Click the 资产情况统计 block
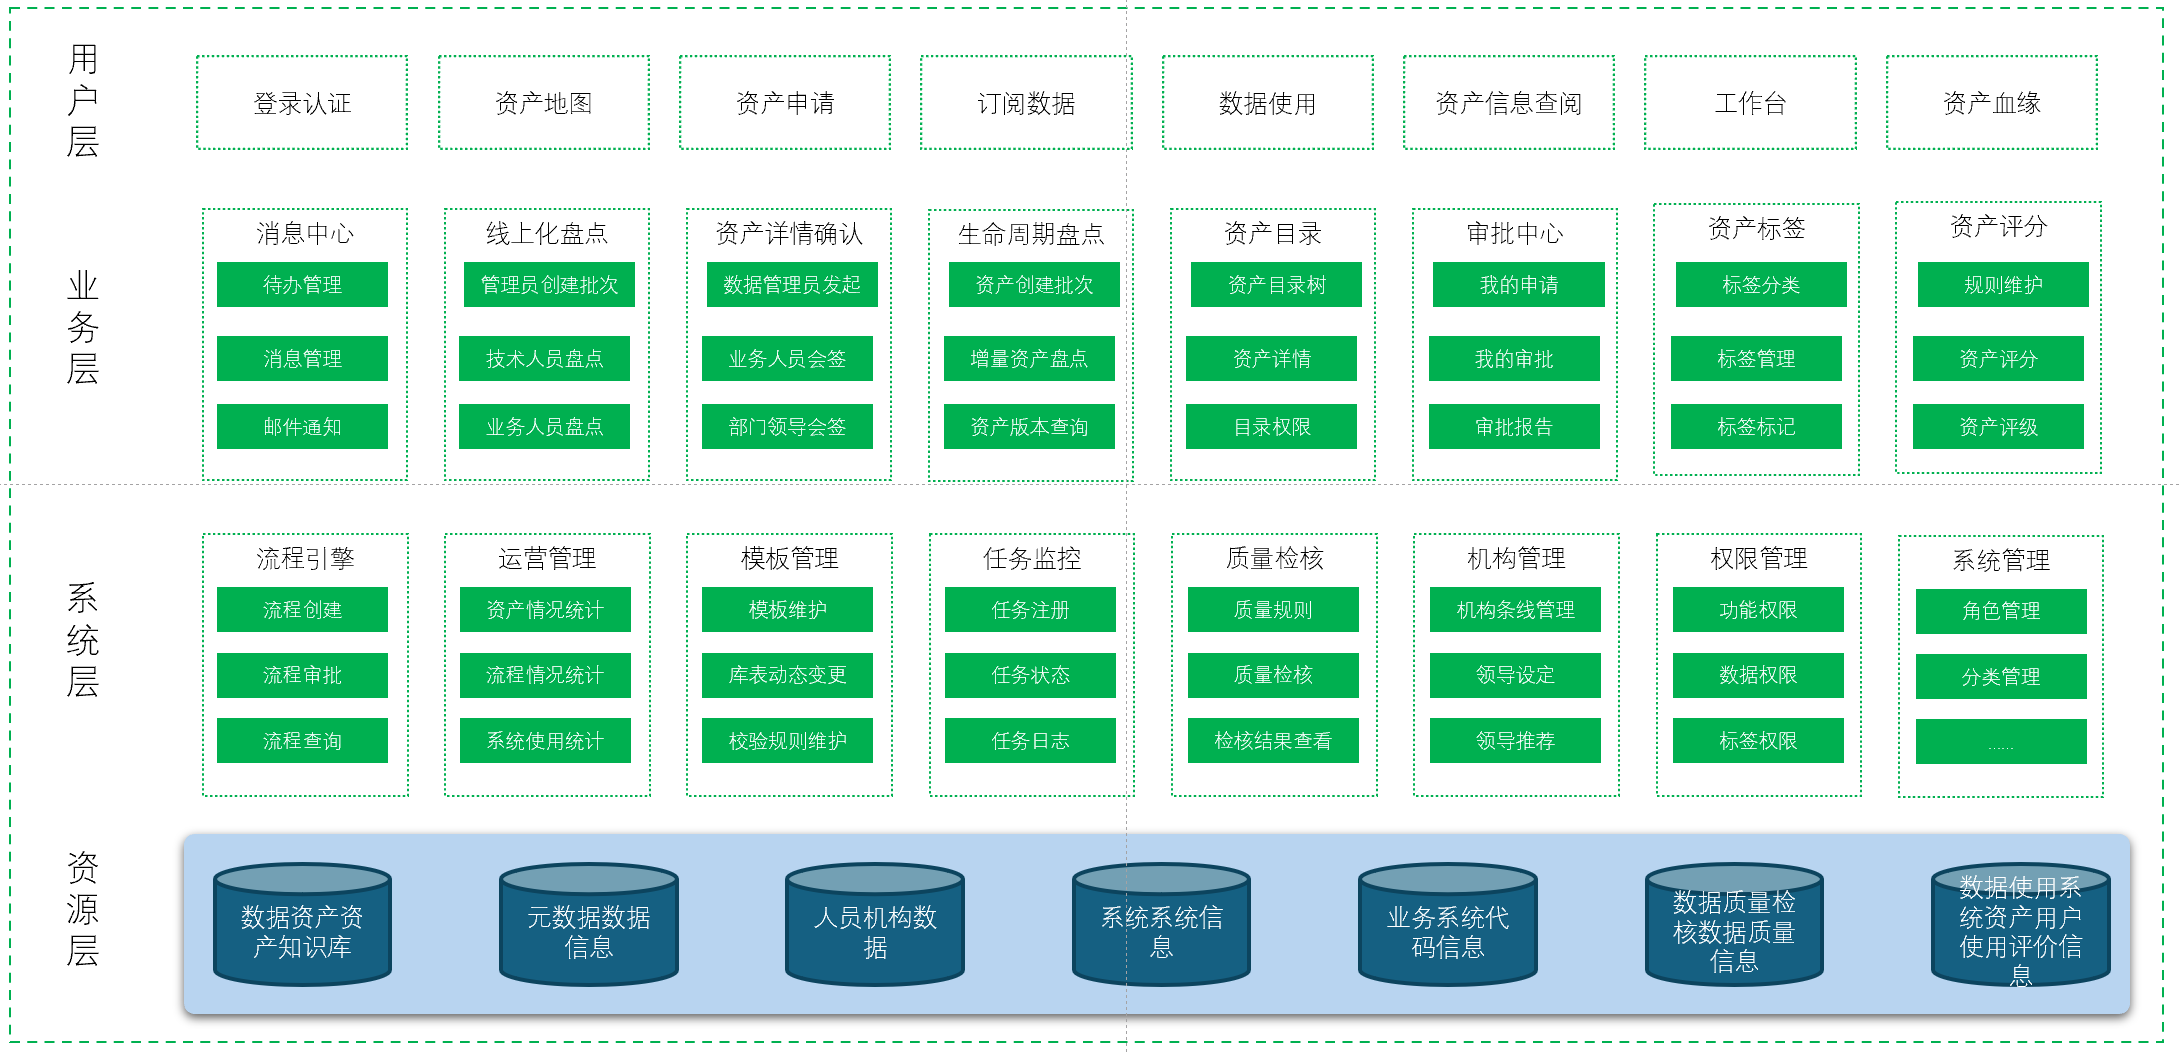This screenshot has height=1055, width=2179. [x=545, y=610]
